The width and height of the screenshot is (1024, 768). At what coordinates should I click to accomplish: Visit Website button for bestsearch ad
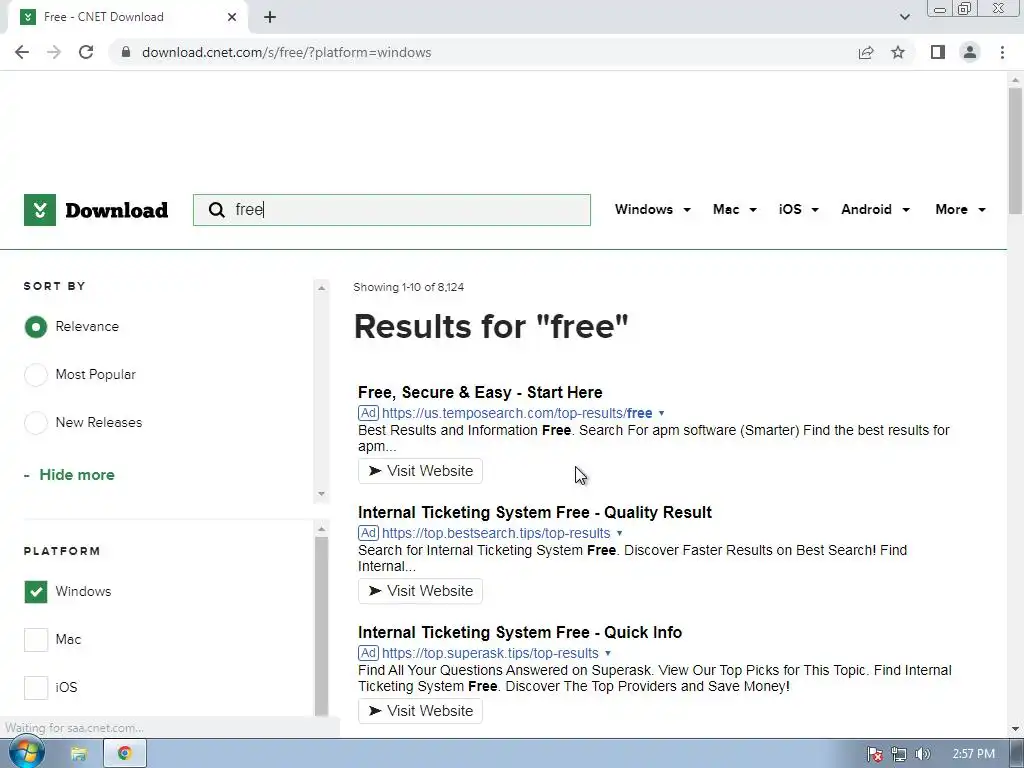pyautogui.click(x=420, y=591)
